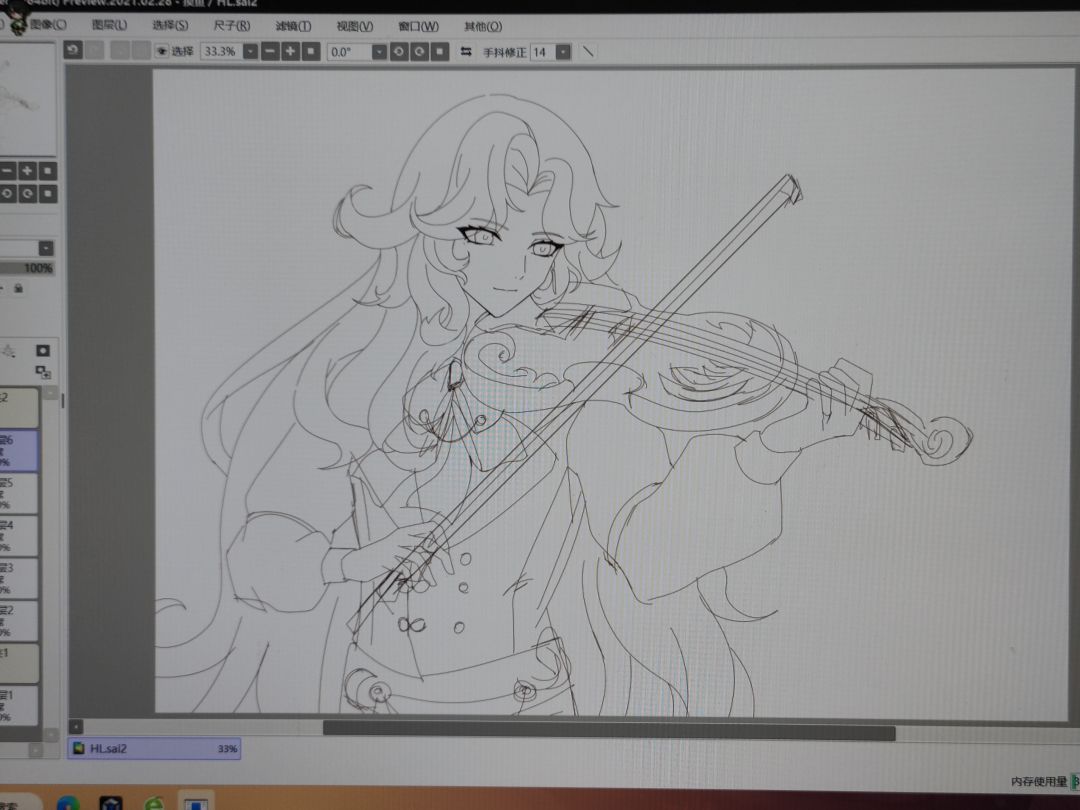Select layer 5 in the layer list
Viewport: 1080px width, 810px height.
pyautogui.click(x=19, y=493)
